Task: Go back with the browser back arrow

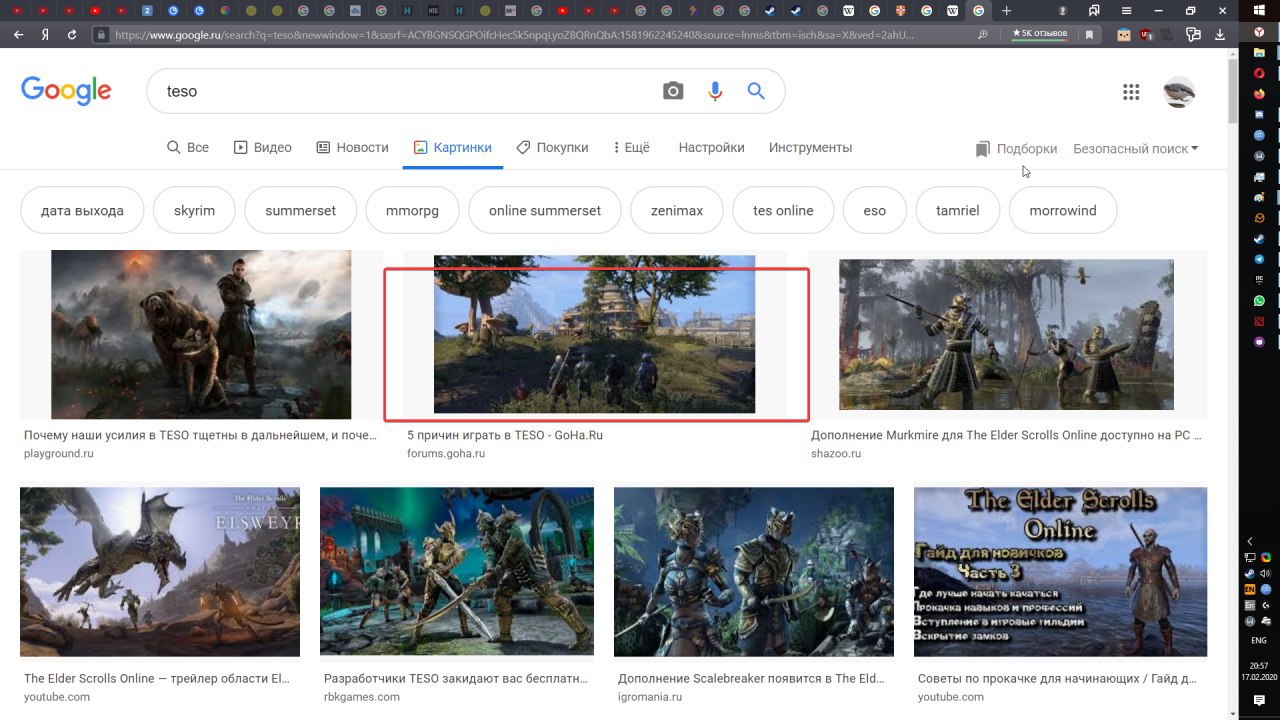Action: point(18,34)
